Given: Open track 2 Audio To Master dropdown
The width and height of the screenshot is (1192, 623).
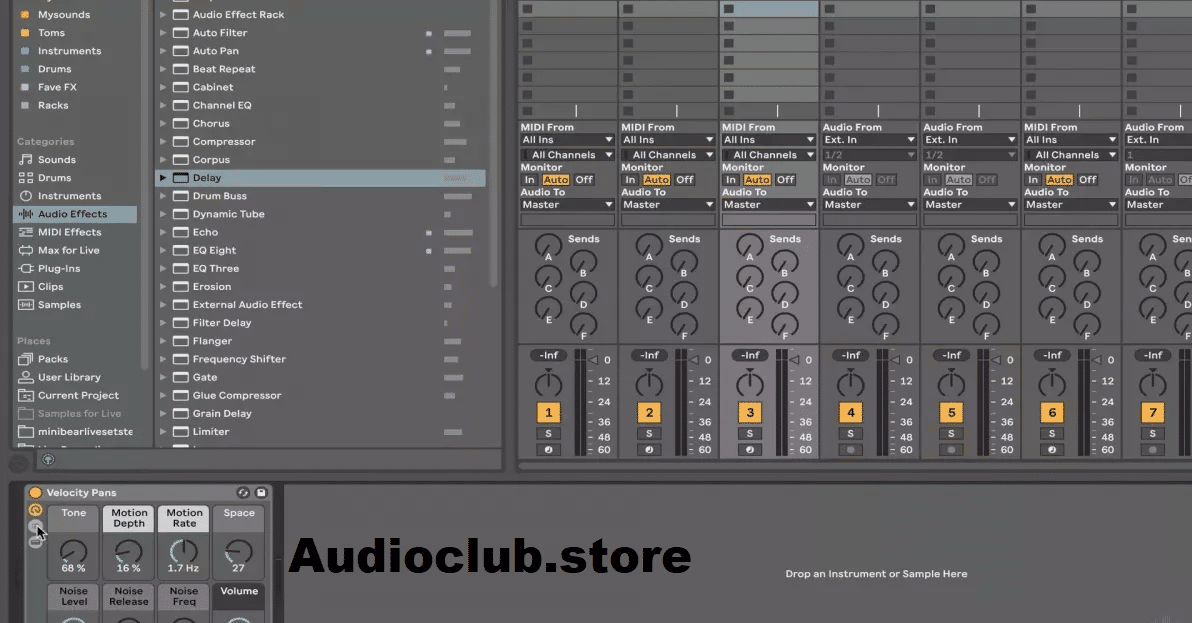Looking at the screenshot, I should (x=667, y=204).
